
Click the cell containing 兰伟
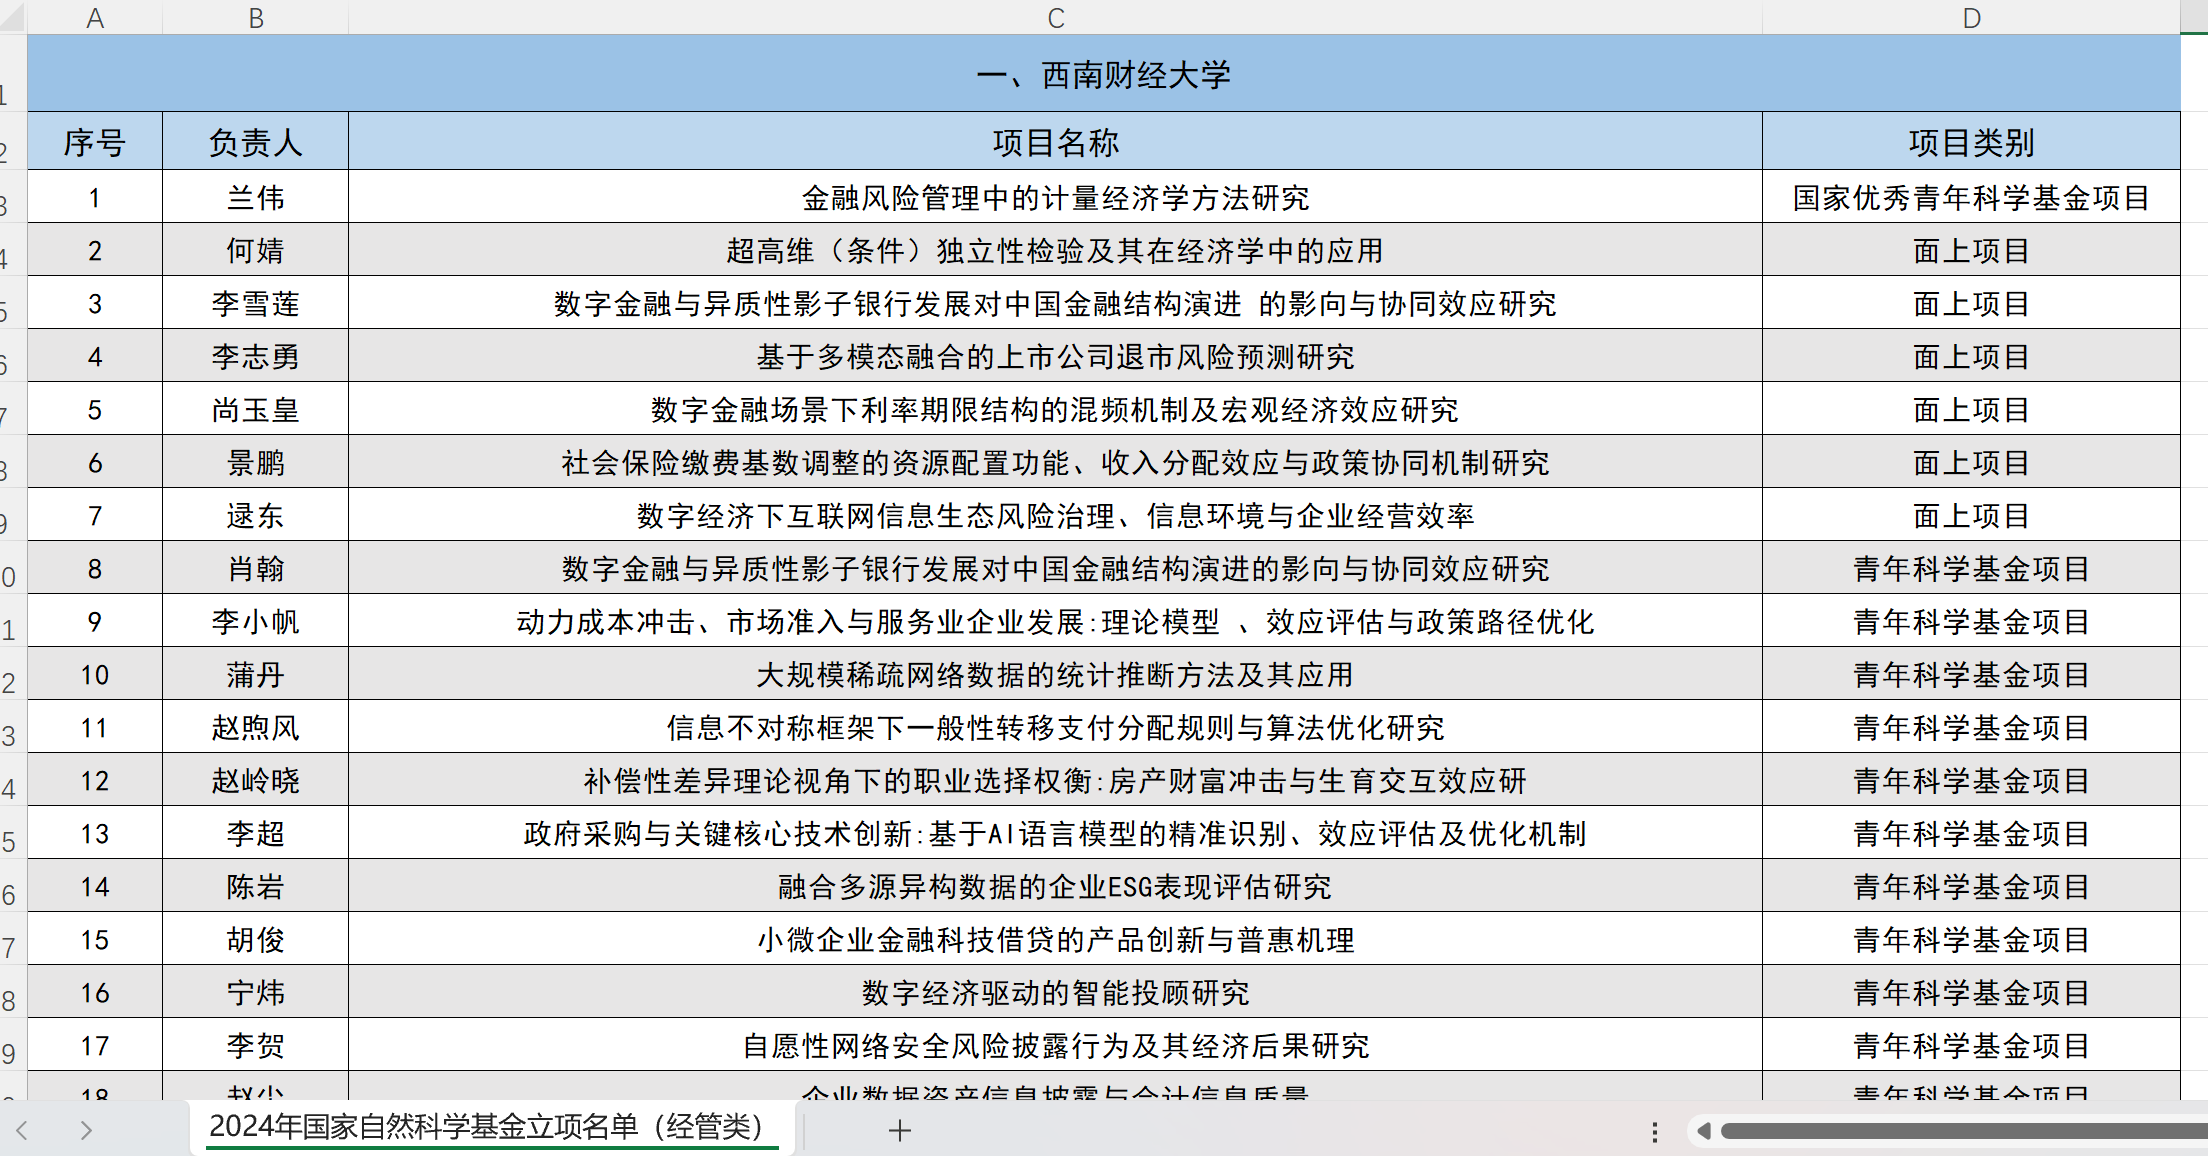256,198
